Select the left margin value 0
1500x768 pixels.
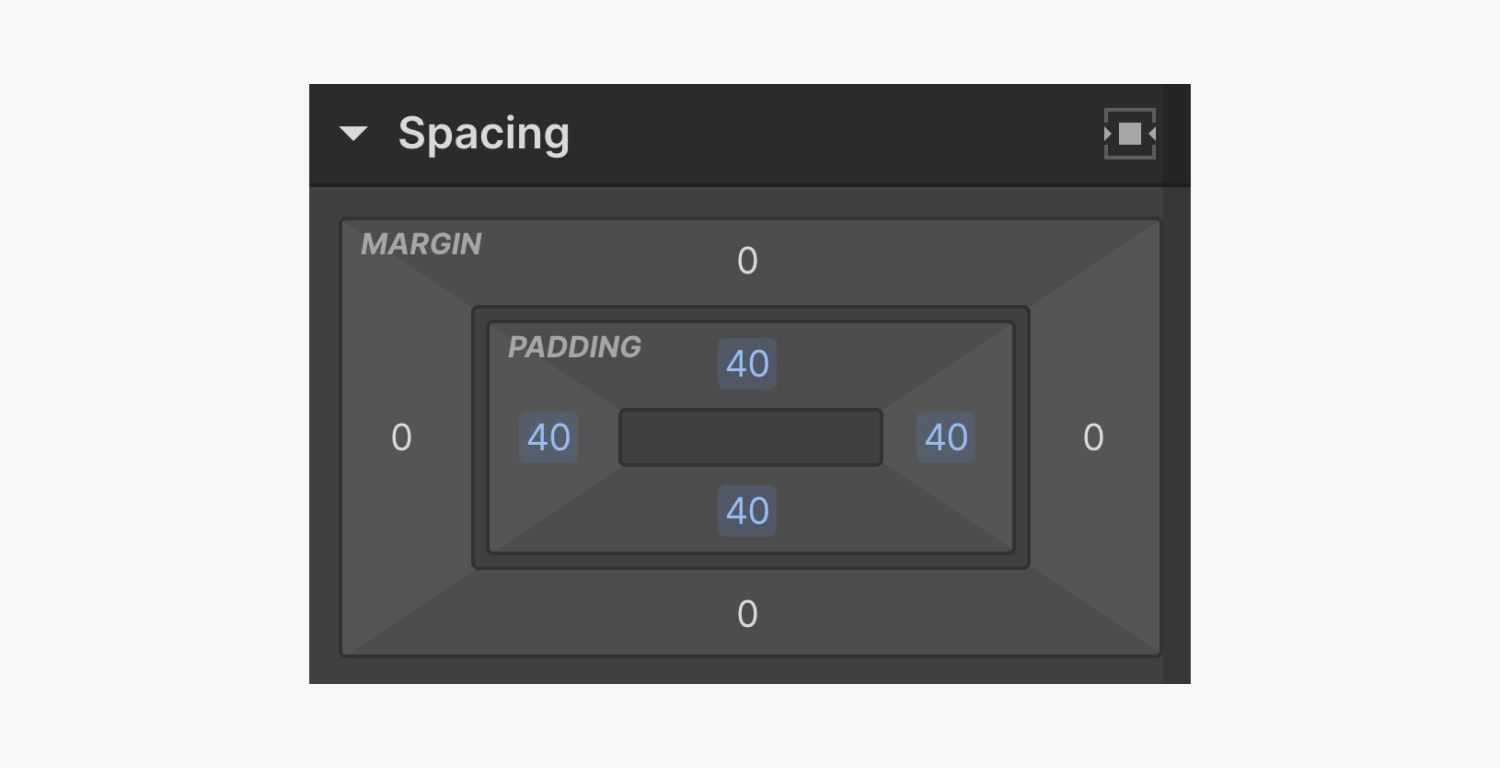401,438
